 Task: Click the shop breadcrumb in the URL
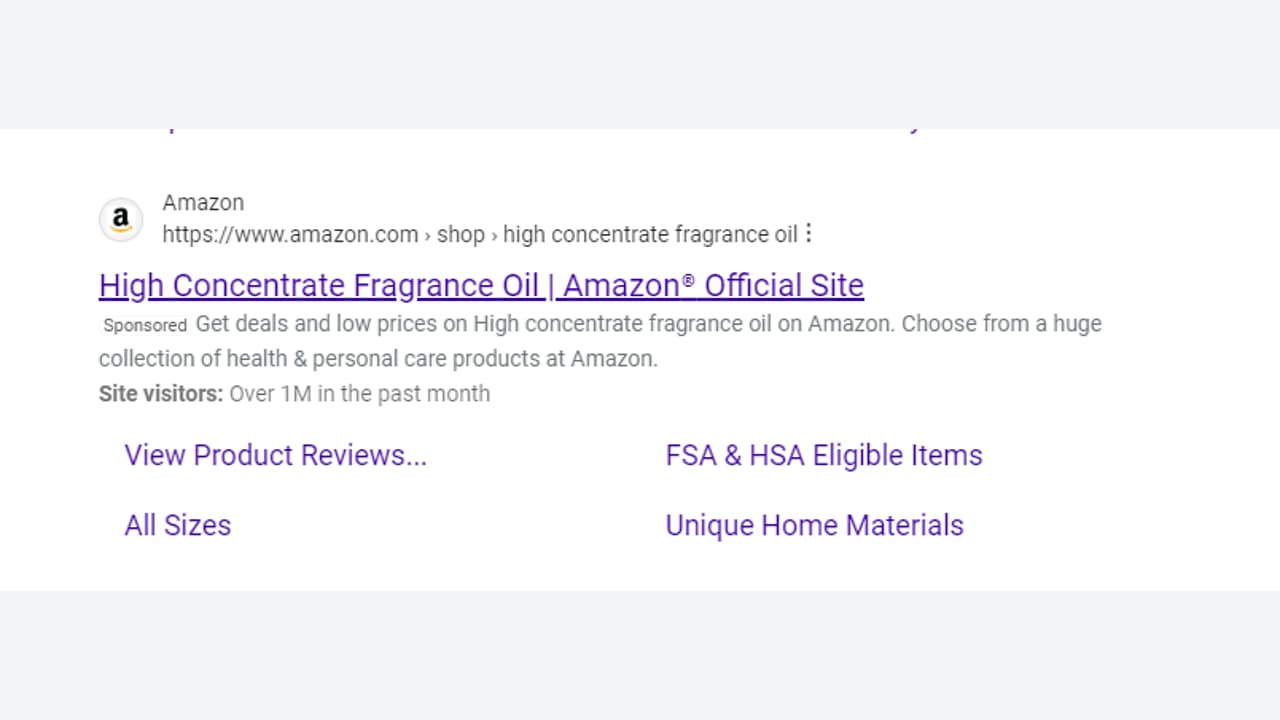[460, 235]
